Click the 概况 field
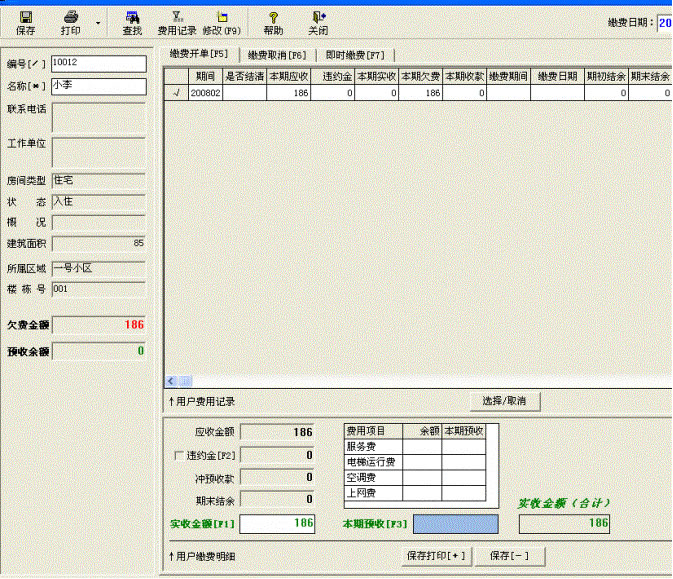Screen dimensions: 673x579 pyautogui.click(x=99, y=222)
